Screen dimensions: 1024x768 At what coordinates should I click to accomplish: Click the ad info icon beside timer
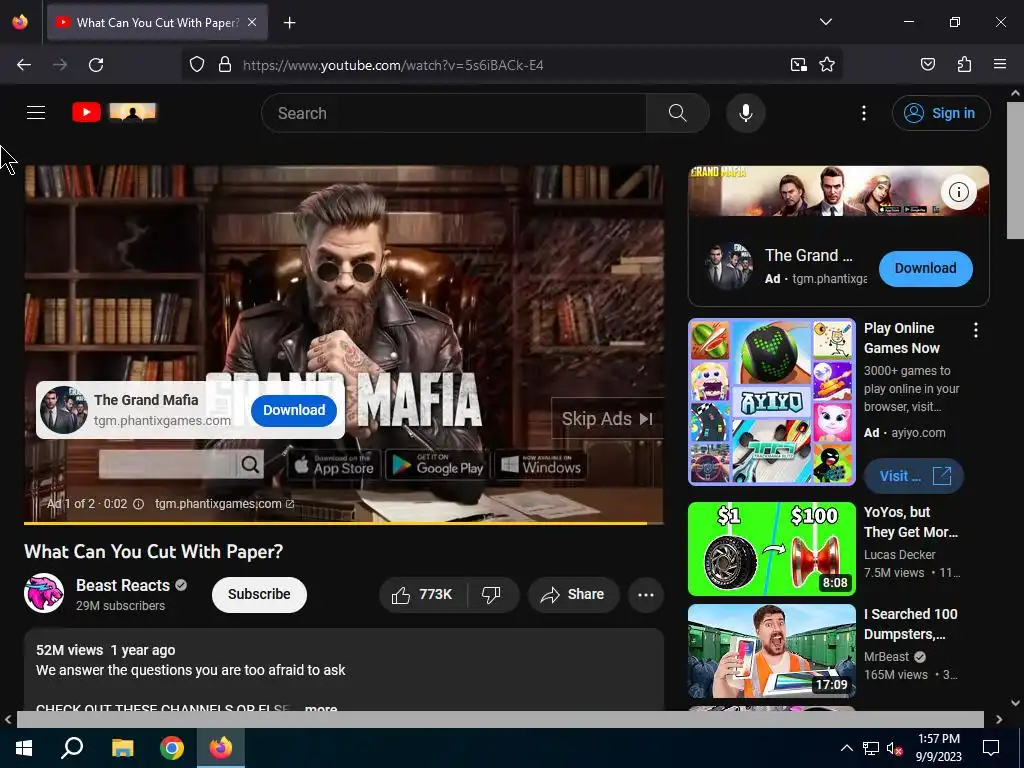coord(138,504)
